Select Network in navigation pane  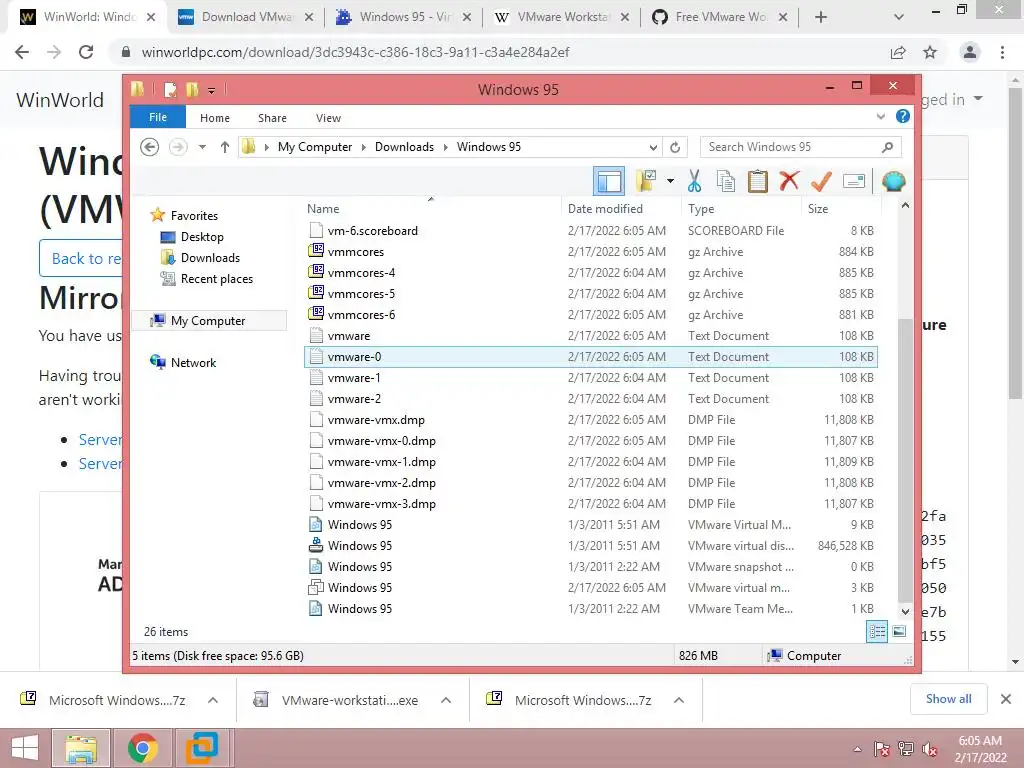[193, 362]
